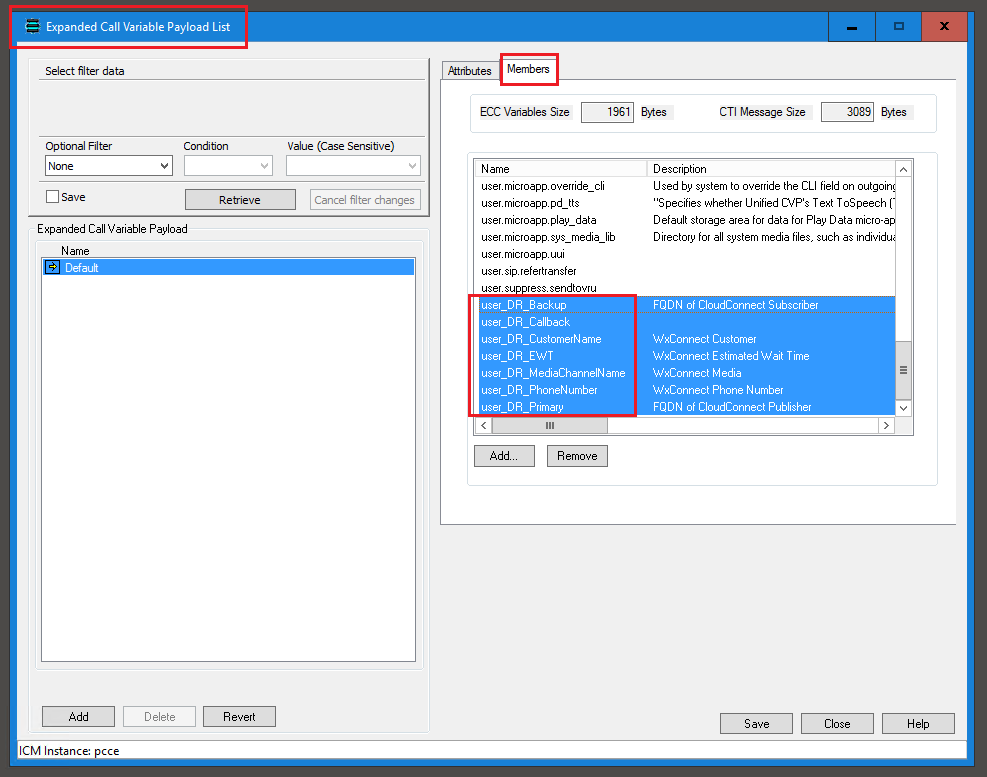Viewport: 987px width, 777px height.
Task: Switch to the Attributes tab
Action: pyautogui.click(x=470, y=71)
